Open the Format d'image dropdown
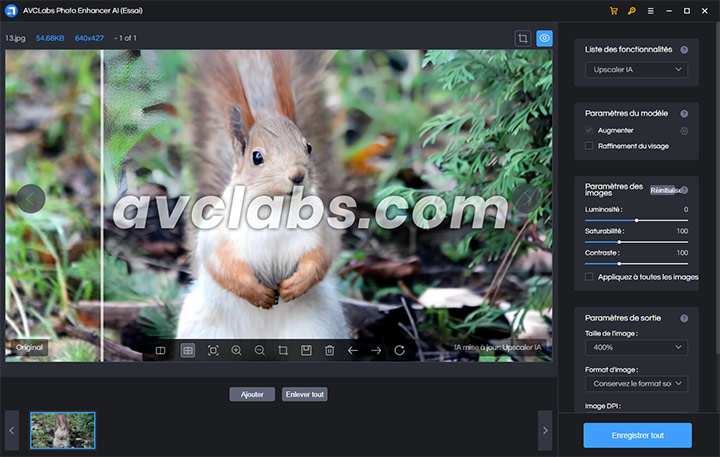The image size is (720, 457). pos(636,384)
